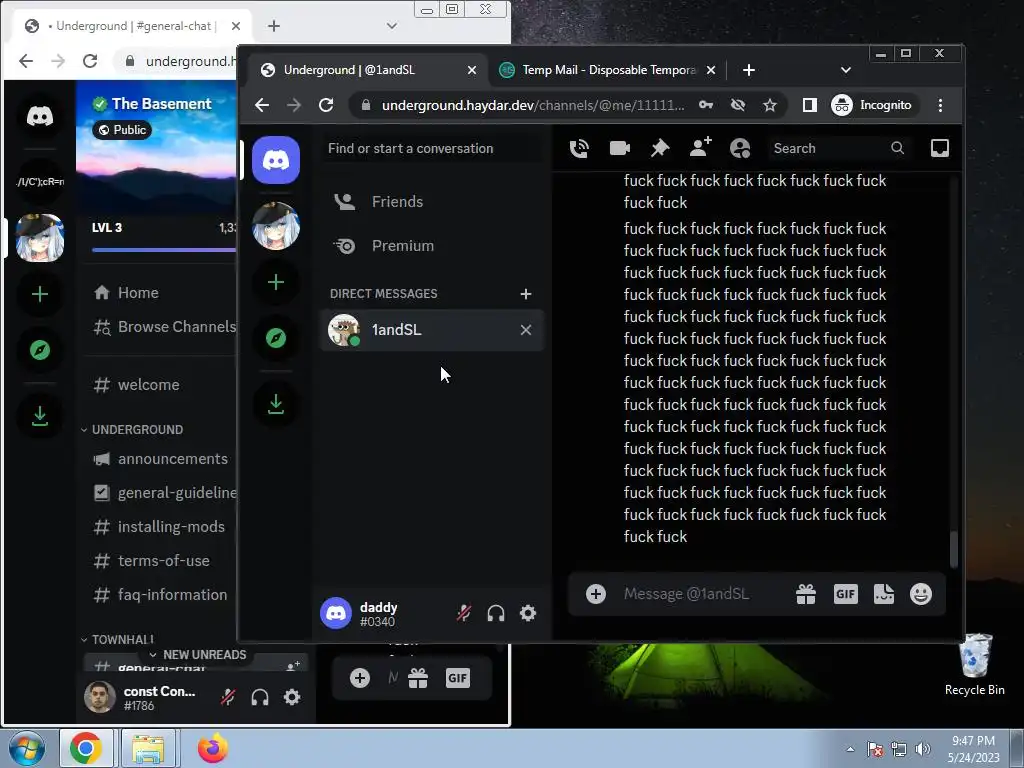Open Premium page

click(x=432, y=246)
